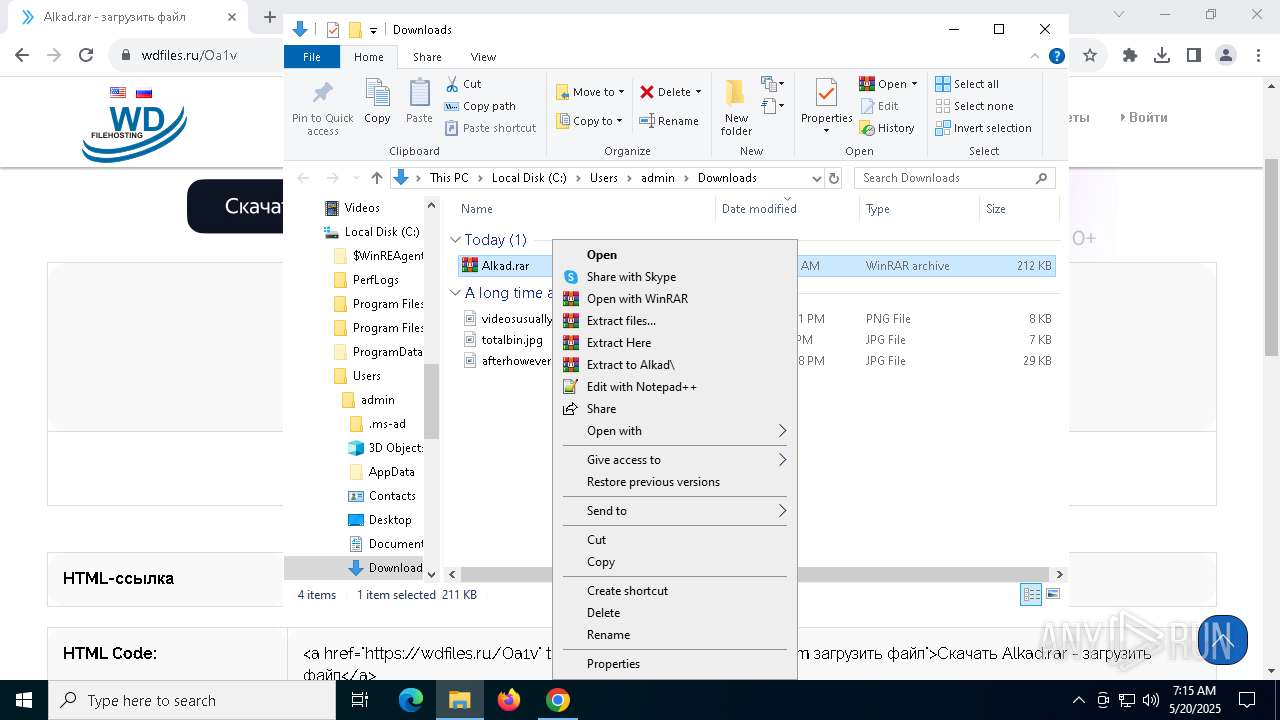Click the Rename ribbon button
The height and width of the screenshot is (720, 1280).
669,121
